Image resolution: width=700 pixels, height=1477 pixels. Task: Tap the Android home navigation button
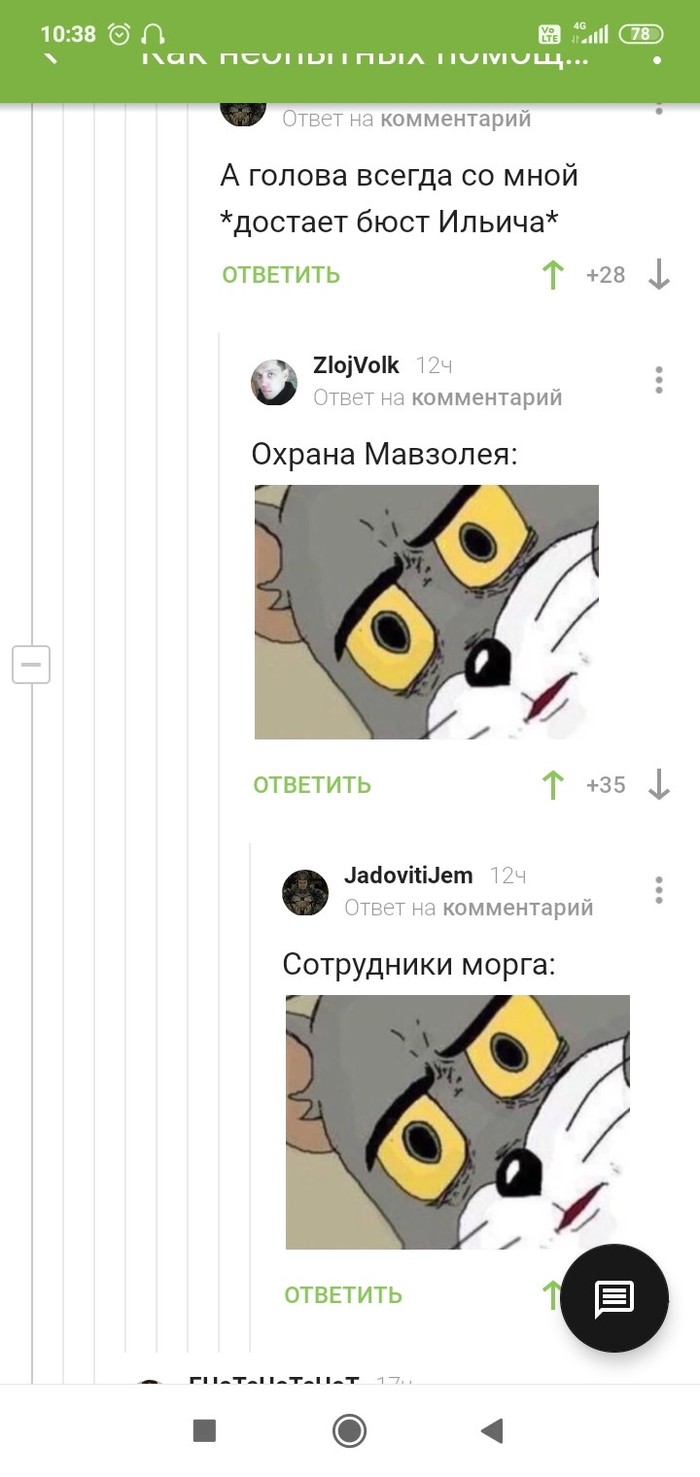pos(349,1431)
